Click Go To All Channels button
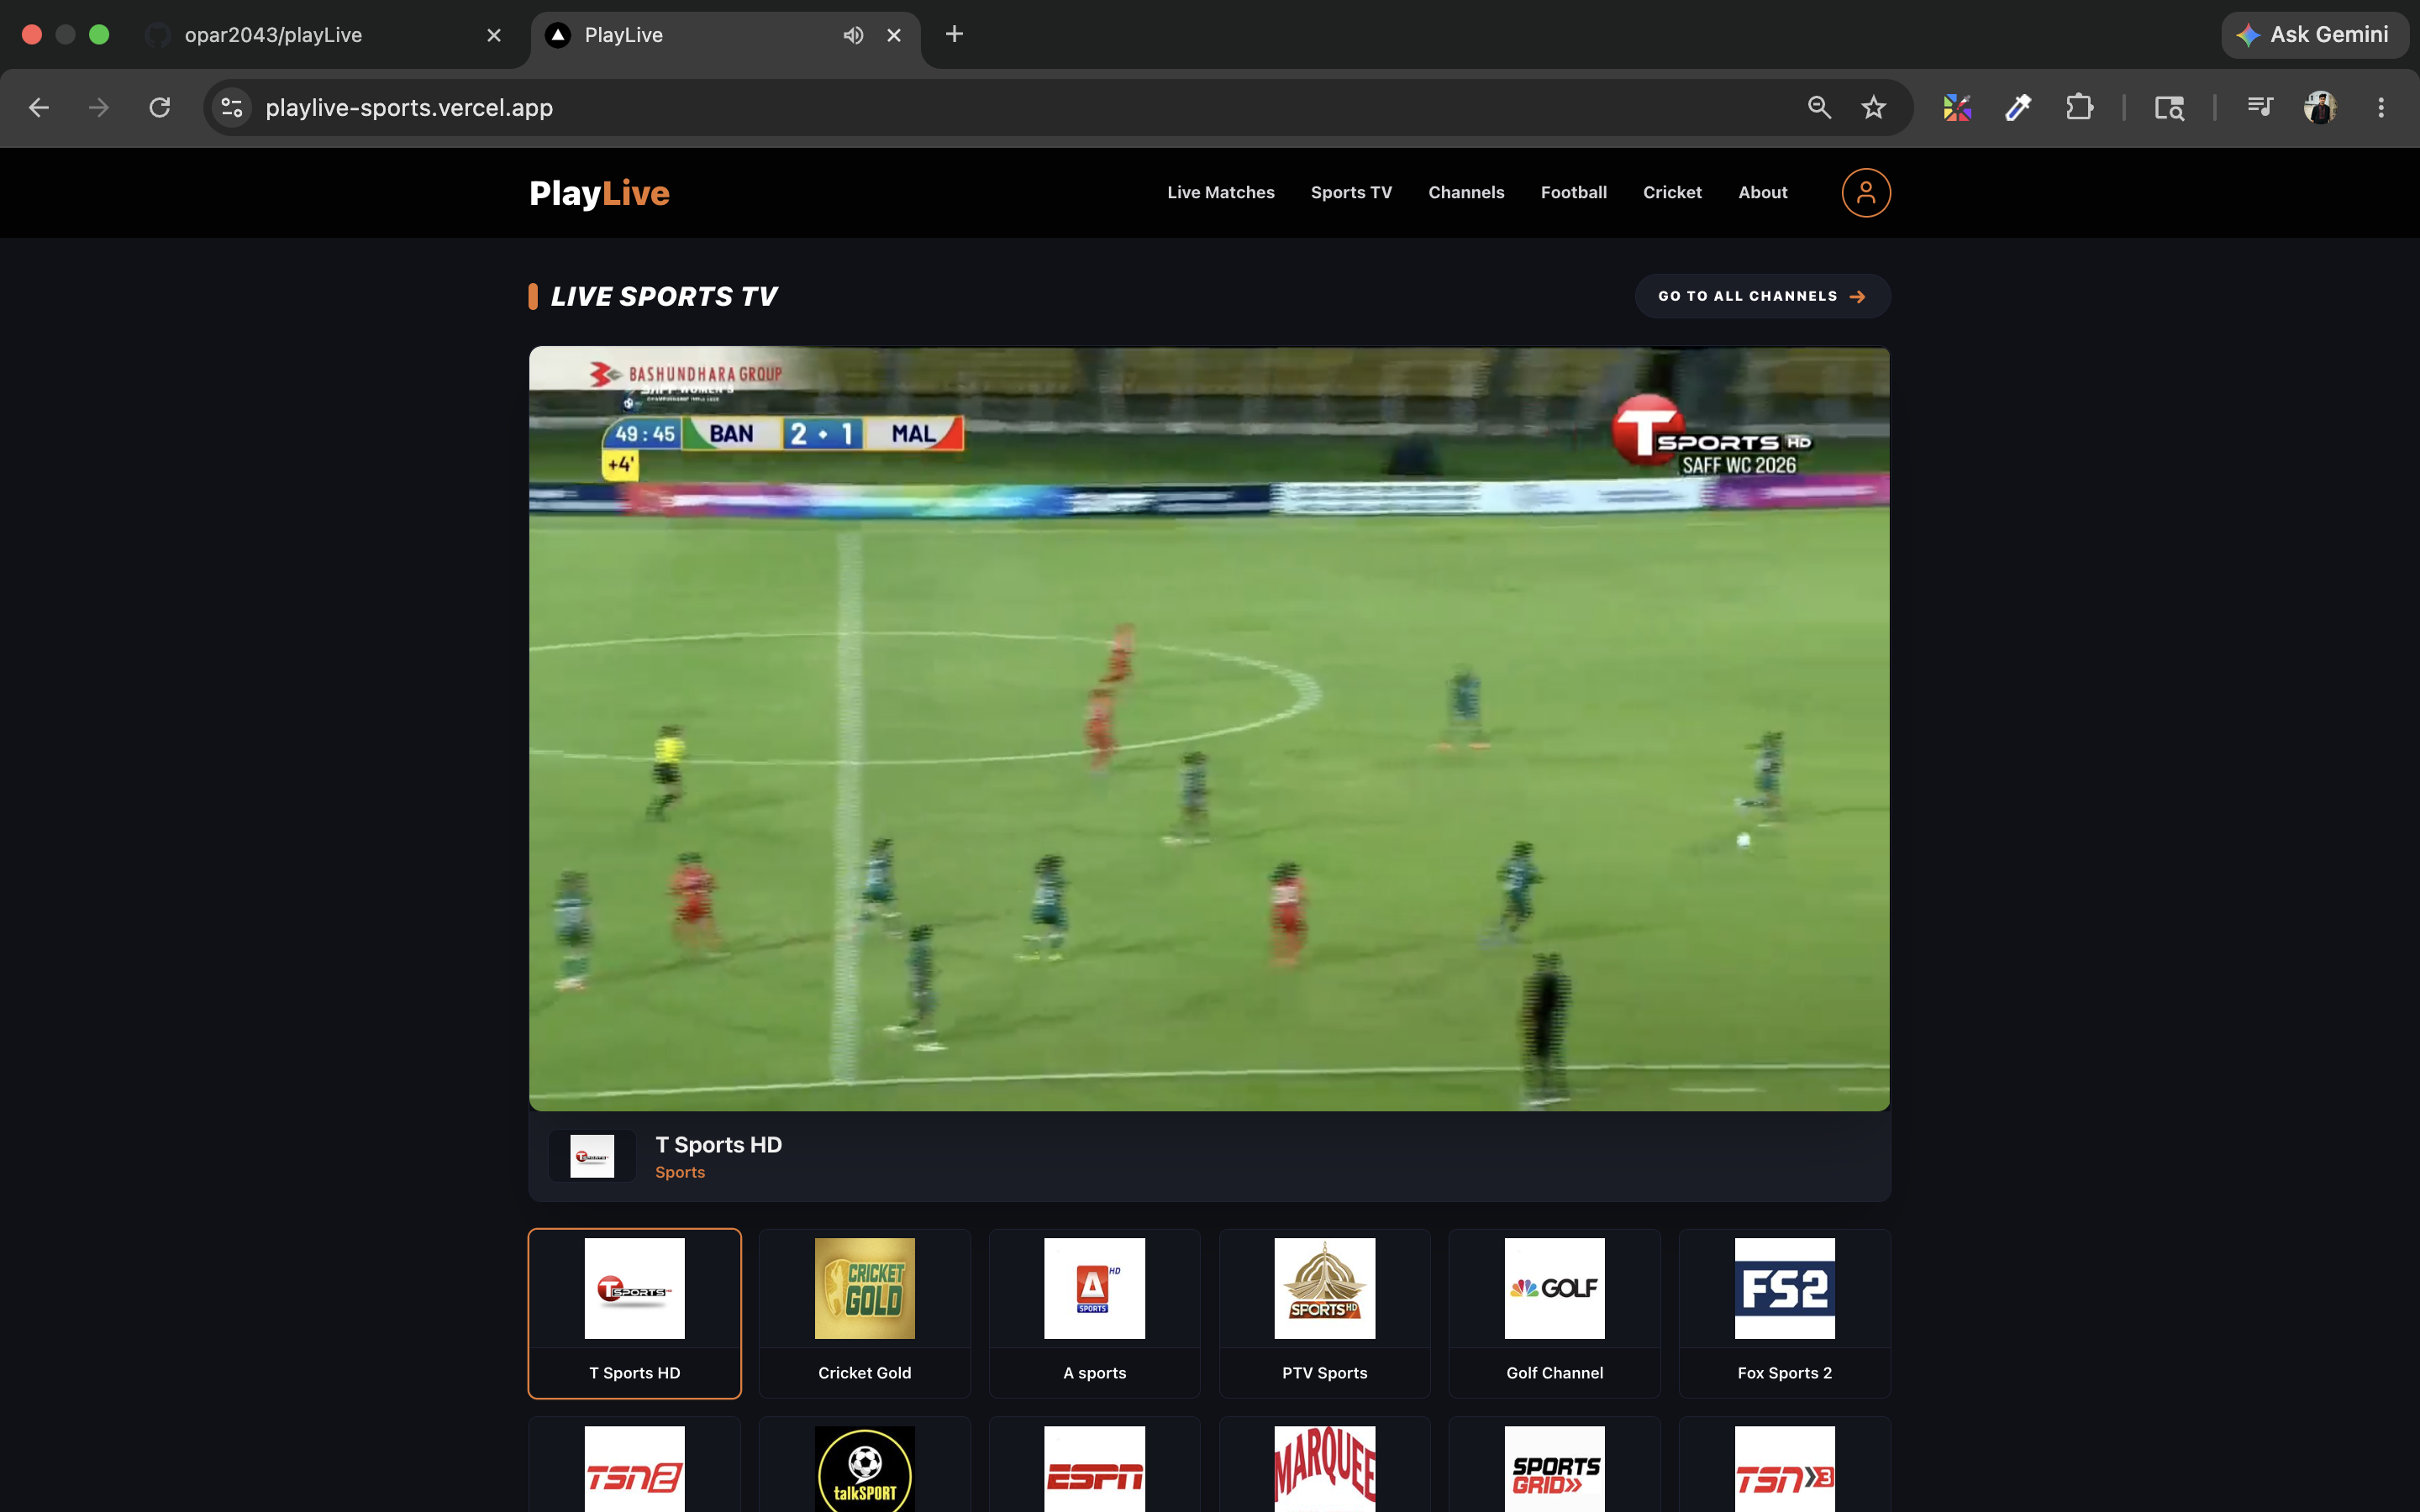The image size is (2420, 1512). [1762, 296]
